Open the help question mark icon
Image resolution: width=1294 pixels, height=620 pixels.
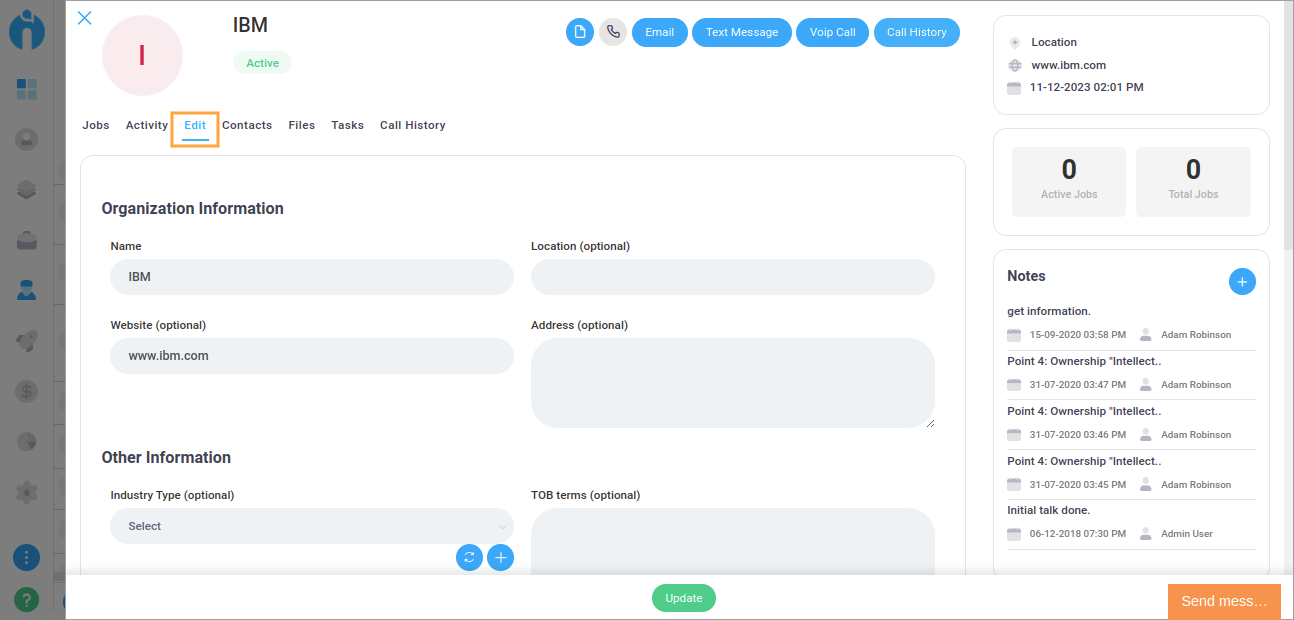(x=27, y=599)
